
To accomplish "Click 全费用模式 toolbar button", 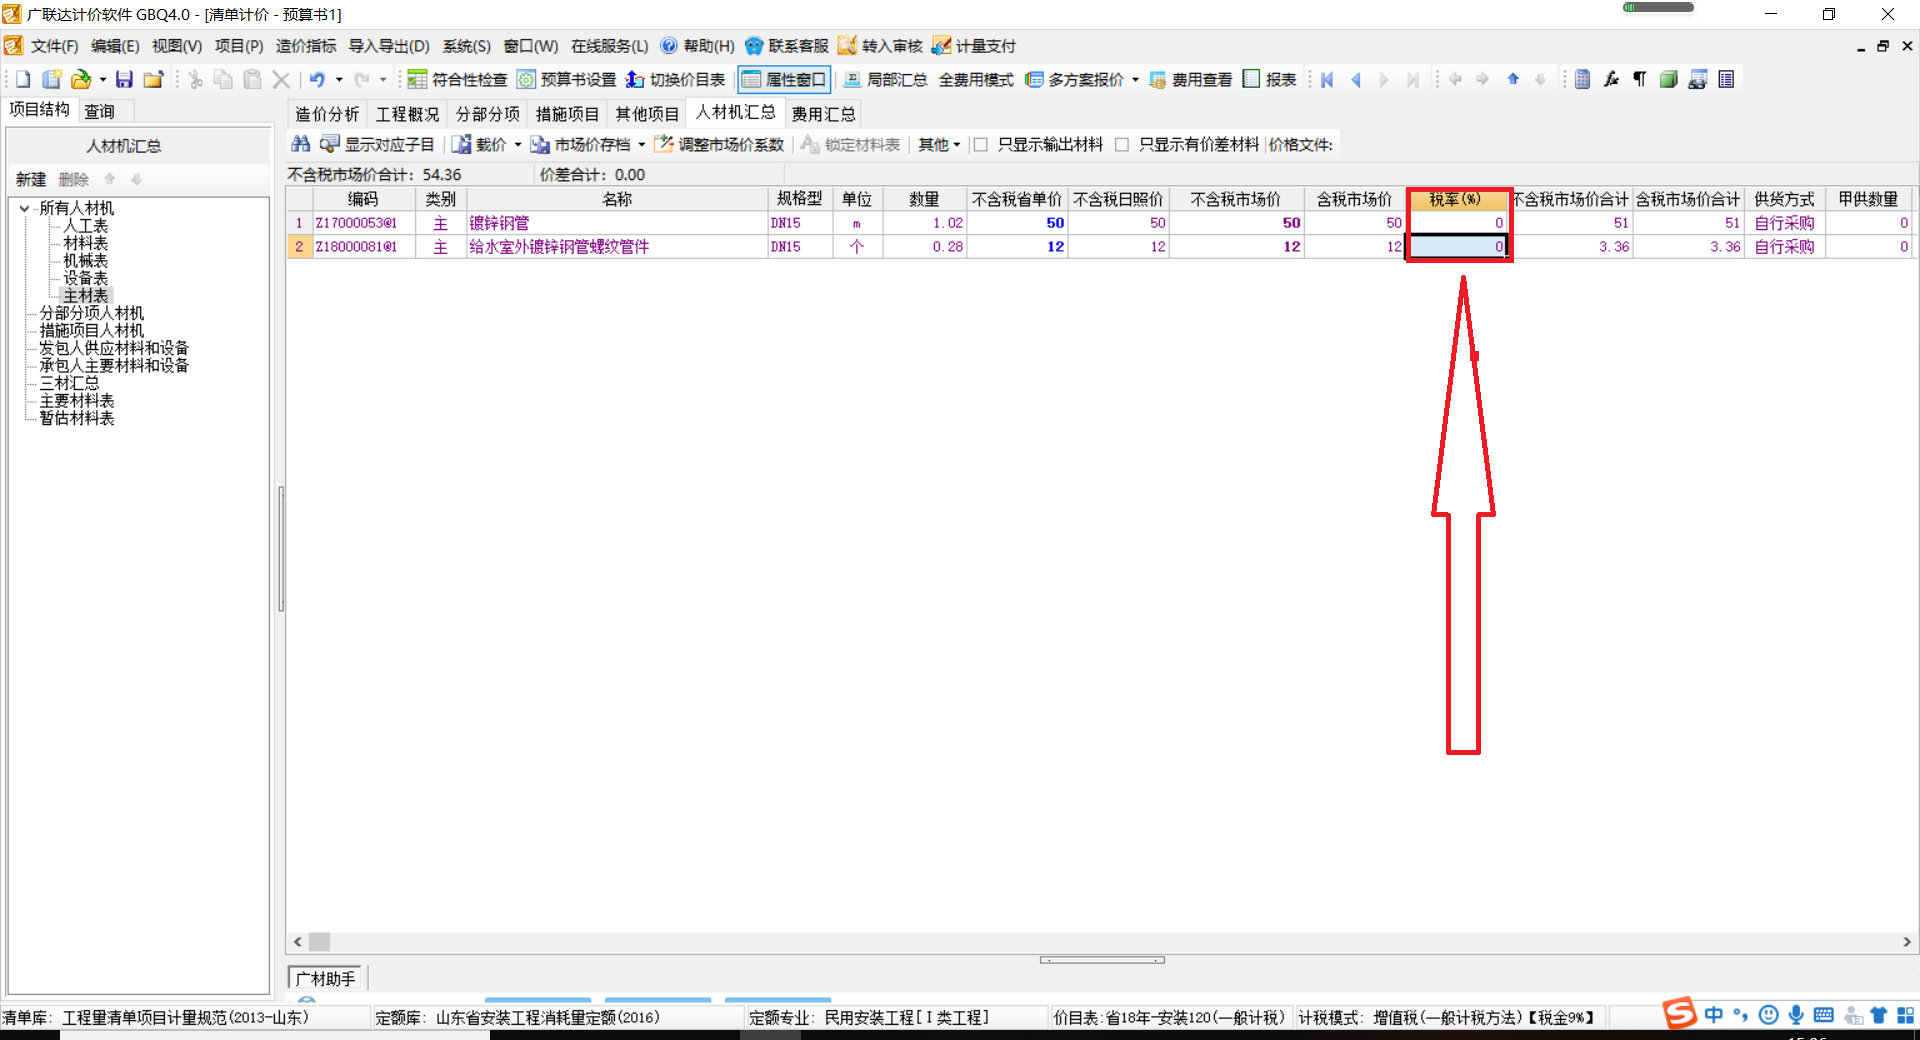I will click(x=976, y=80).
